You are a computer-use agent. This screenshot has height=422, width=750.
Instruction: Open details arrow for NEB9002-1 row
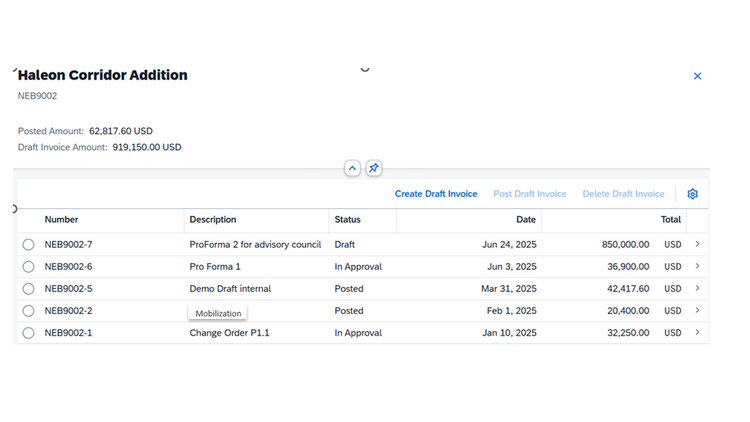coord(697,332)
